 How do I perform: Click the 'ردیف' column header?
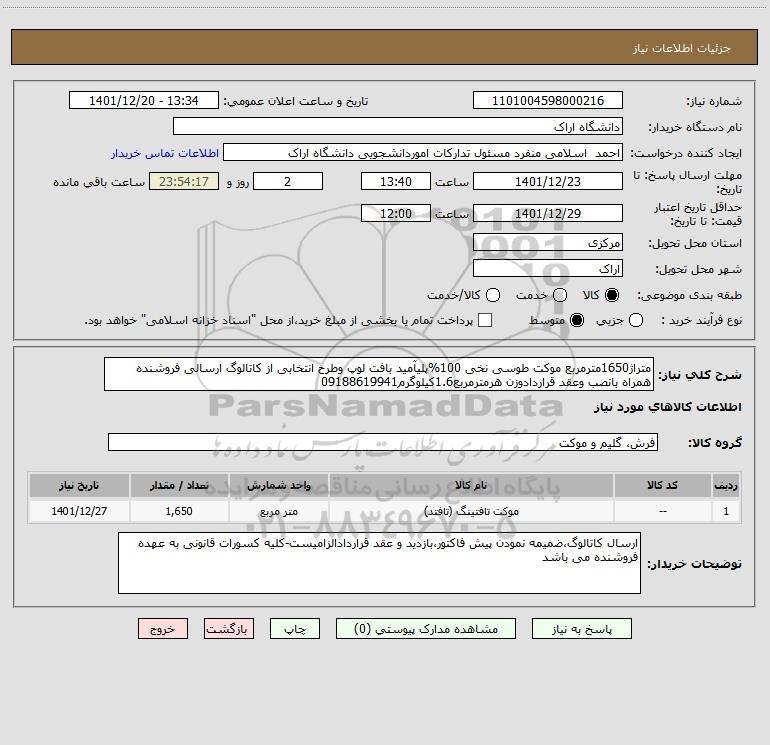click(726, 485)
